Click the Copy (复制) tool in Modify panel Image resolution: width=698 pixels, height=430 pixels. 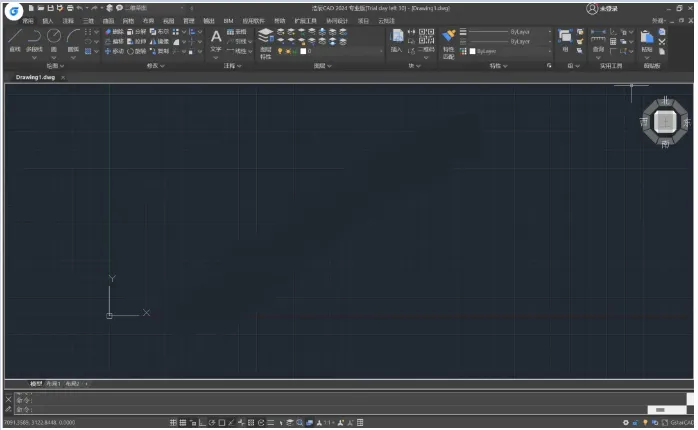tap(159, 51)
